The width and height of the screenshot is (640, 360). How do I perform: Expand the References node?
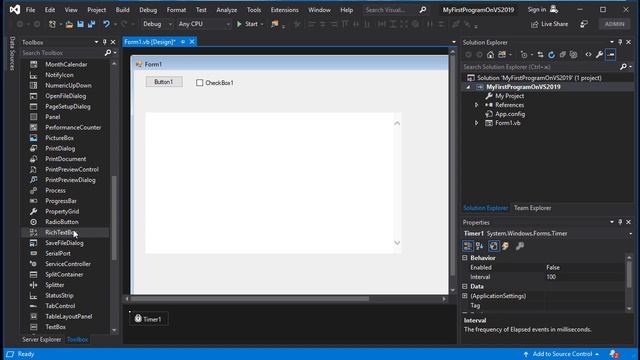(x=476, y=105)
